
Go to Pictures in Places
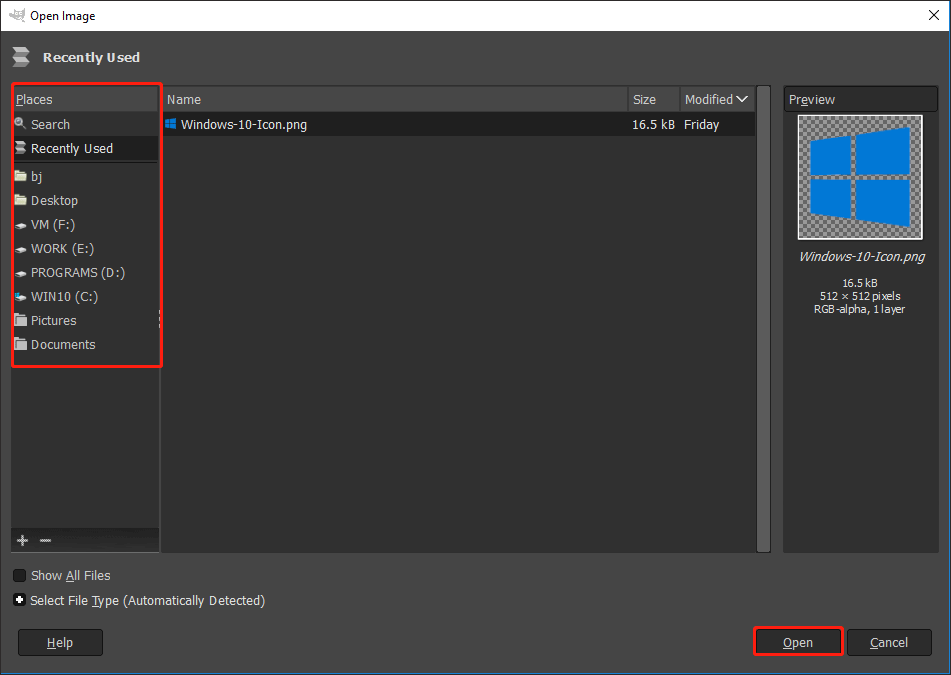(86, 320)
